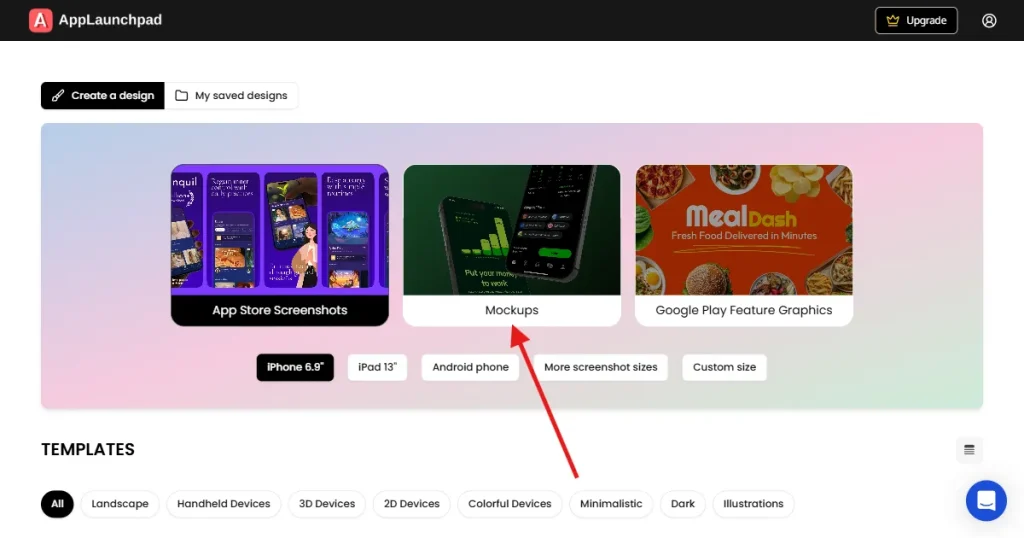This screenshot has width=1024, height=538.
Task: Filter templates by Minimalistic
Action: 611,503
